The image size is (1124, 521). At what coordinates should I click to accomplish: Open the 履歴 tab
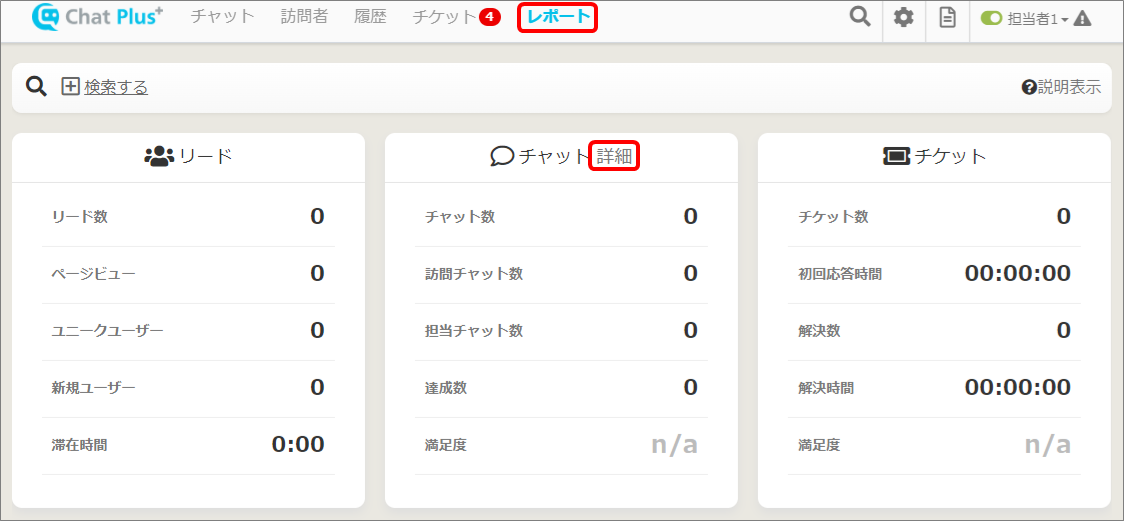pyautogui.click(x=371, y=16)
